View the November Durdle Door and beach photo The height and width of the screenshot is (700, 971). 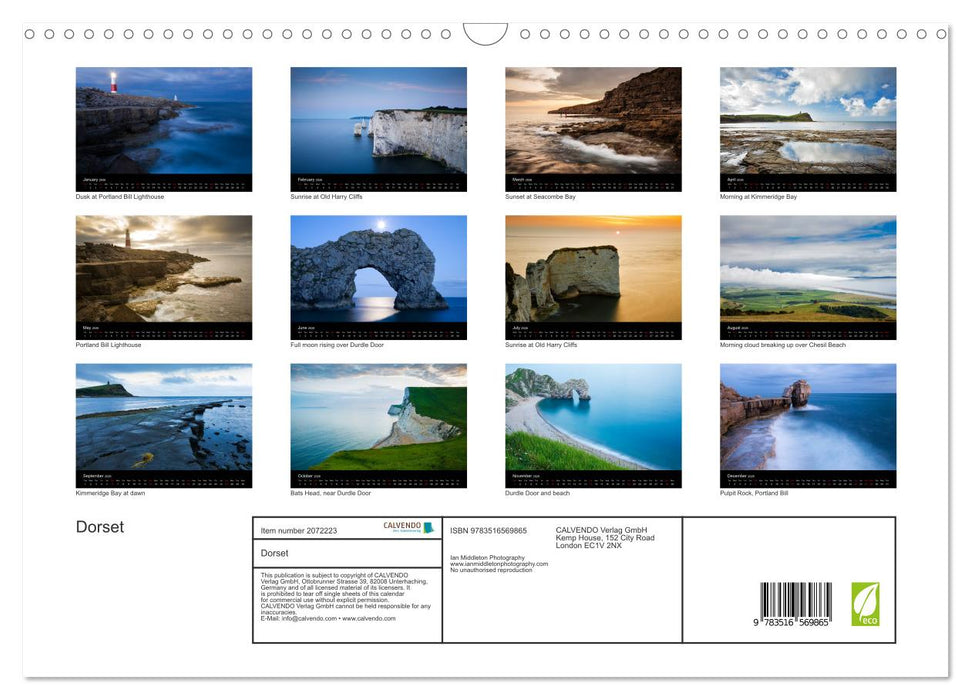(593, 422)
